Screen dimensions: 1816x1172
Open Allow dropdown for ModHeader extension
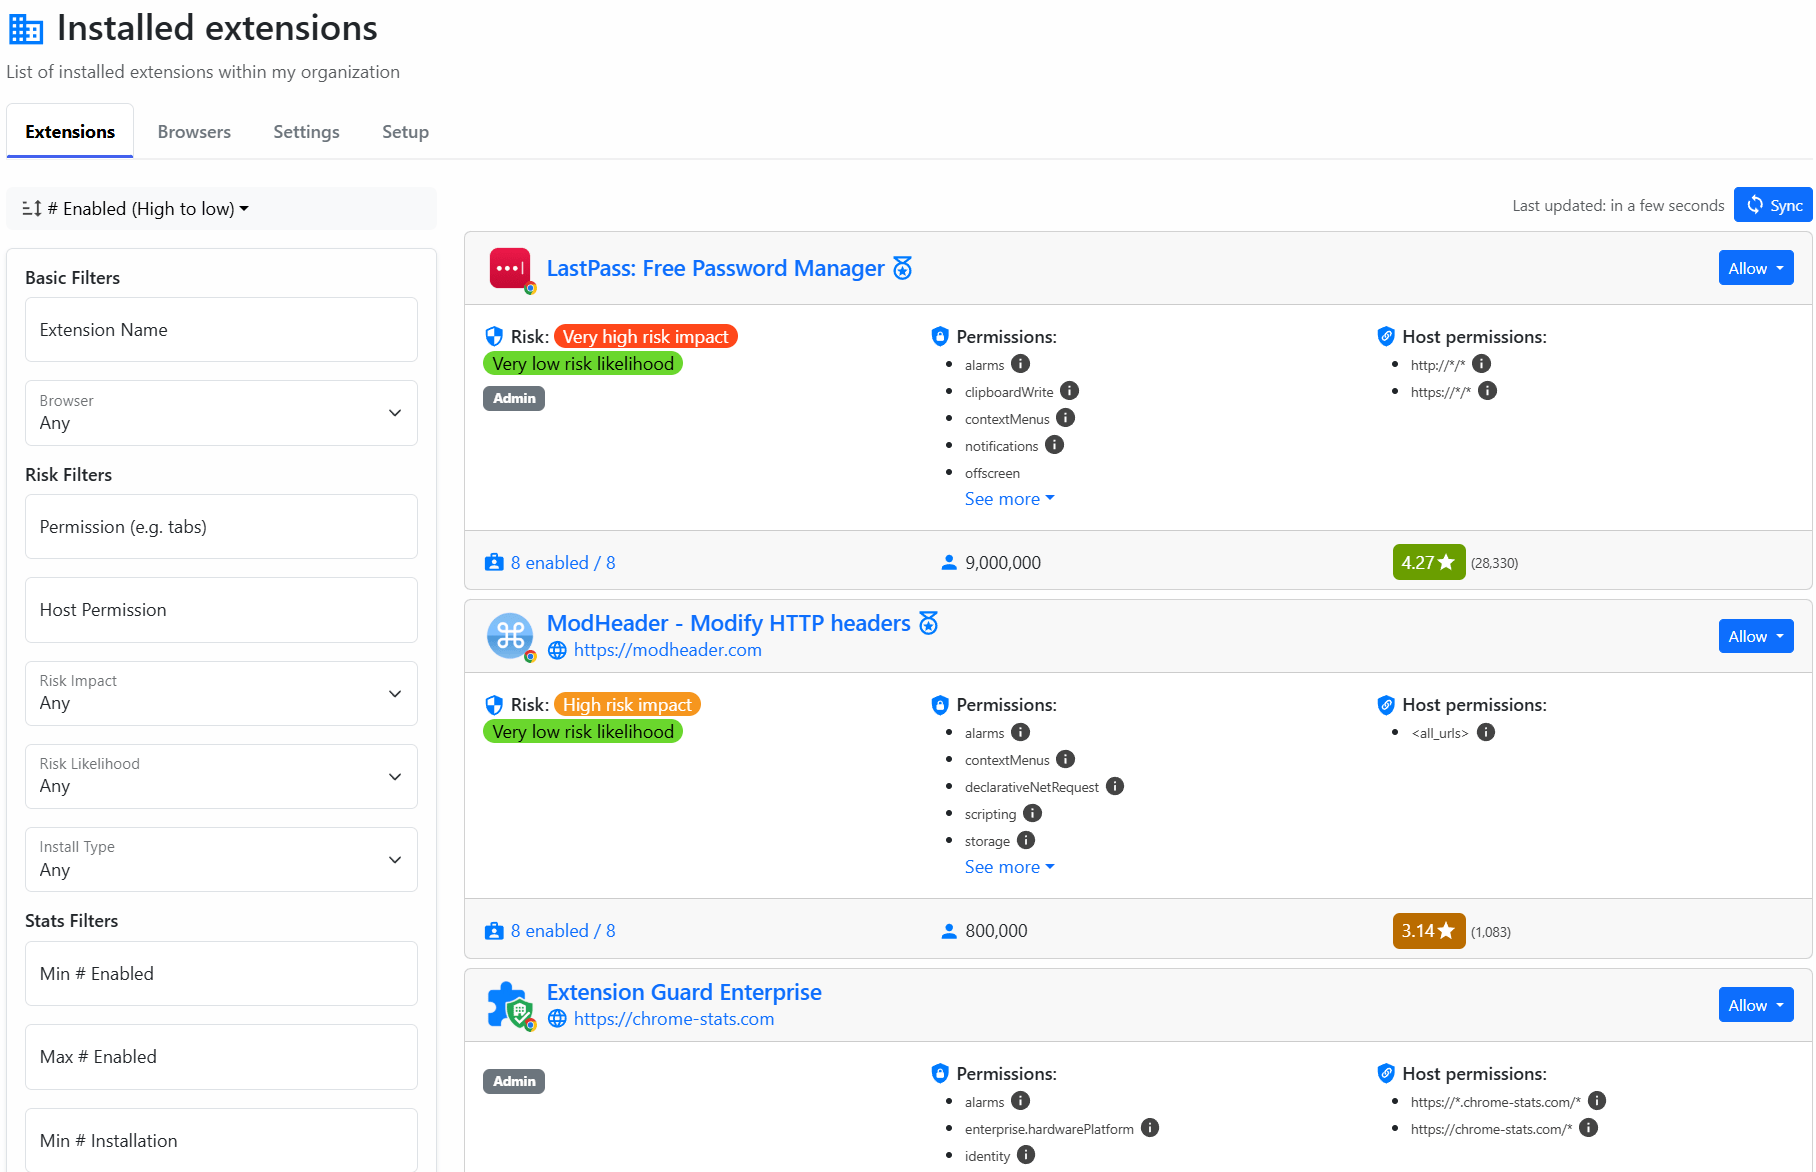tap(1755, 636)
